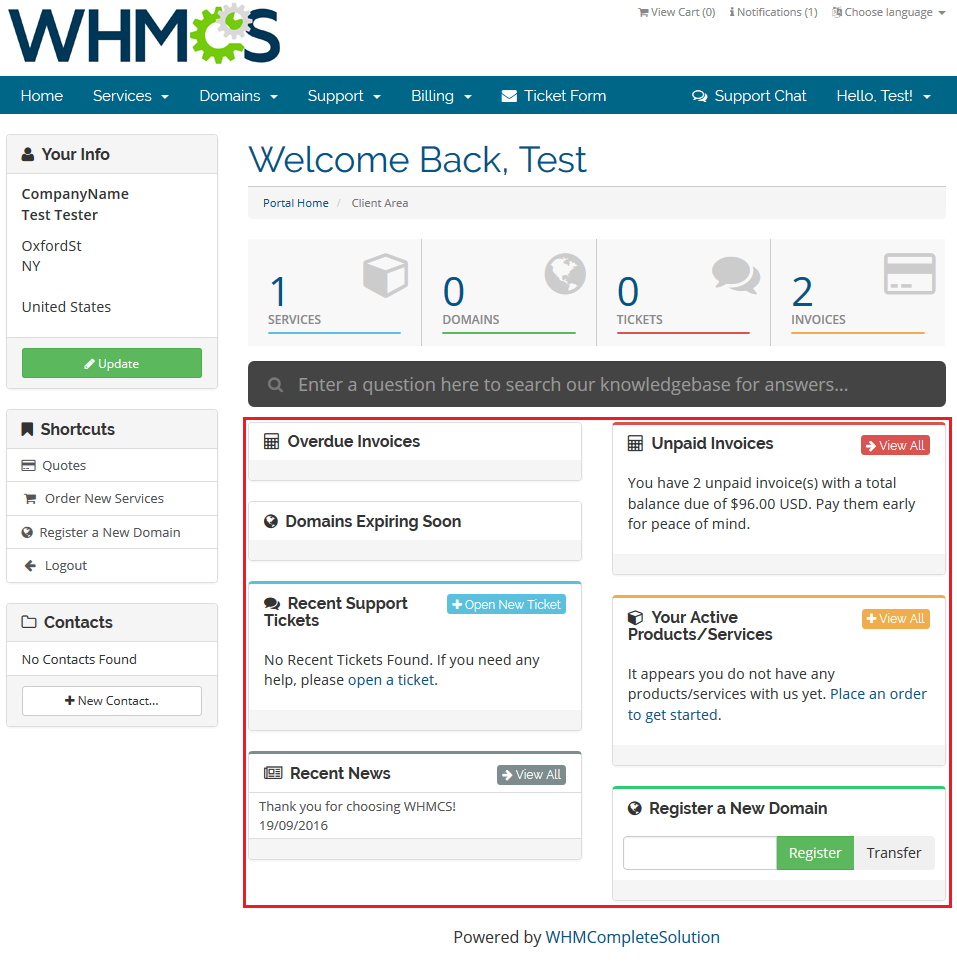
Task: Follow the Portal Home breadcrumb link
Action: tap(296, 203)
